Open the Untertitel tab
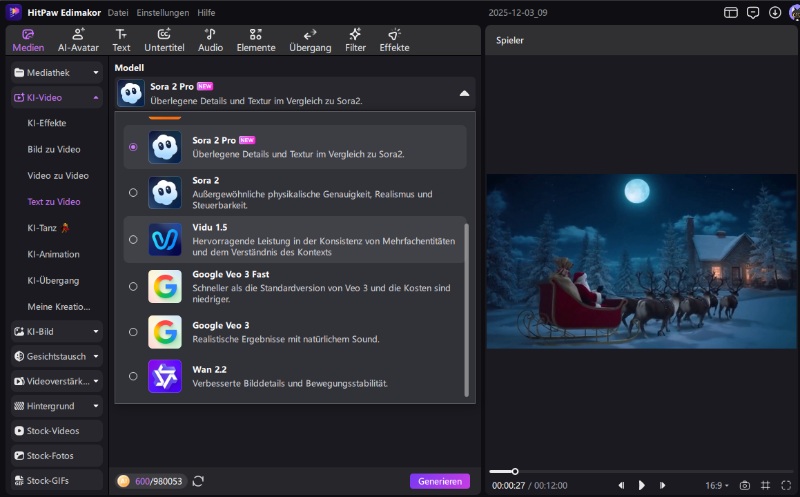 click(164, 40)
